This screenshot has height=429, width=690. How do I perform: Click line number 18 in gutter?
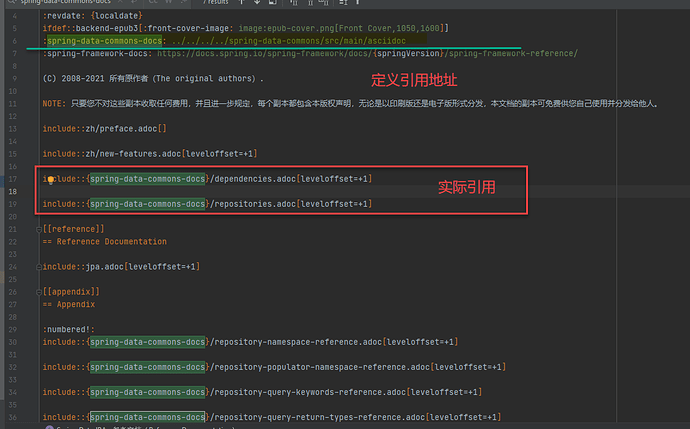[x=13, y=191]
